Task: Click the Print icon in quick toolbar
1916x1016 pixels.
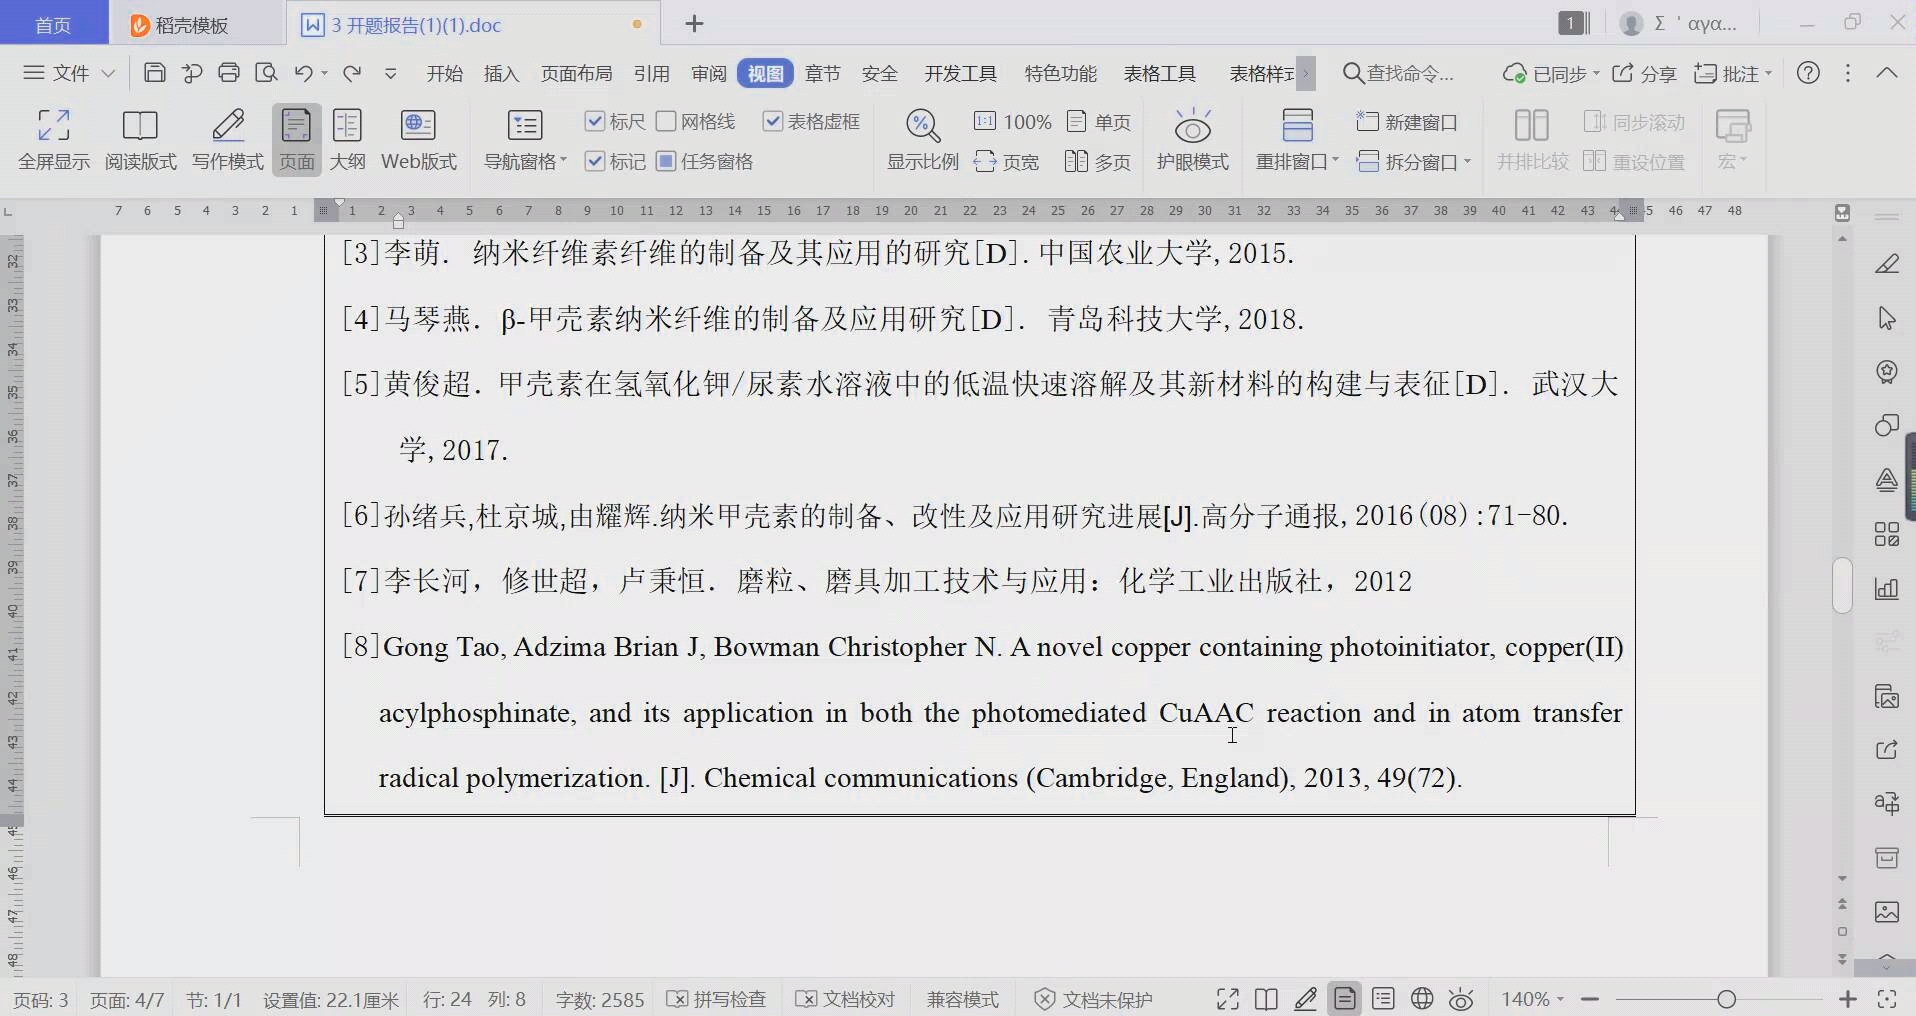Action: [x=229, y=73]
